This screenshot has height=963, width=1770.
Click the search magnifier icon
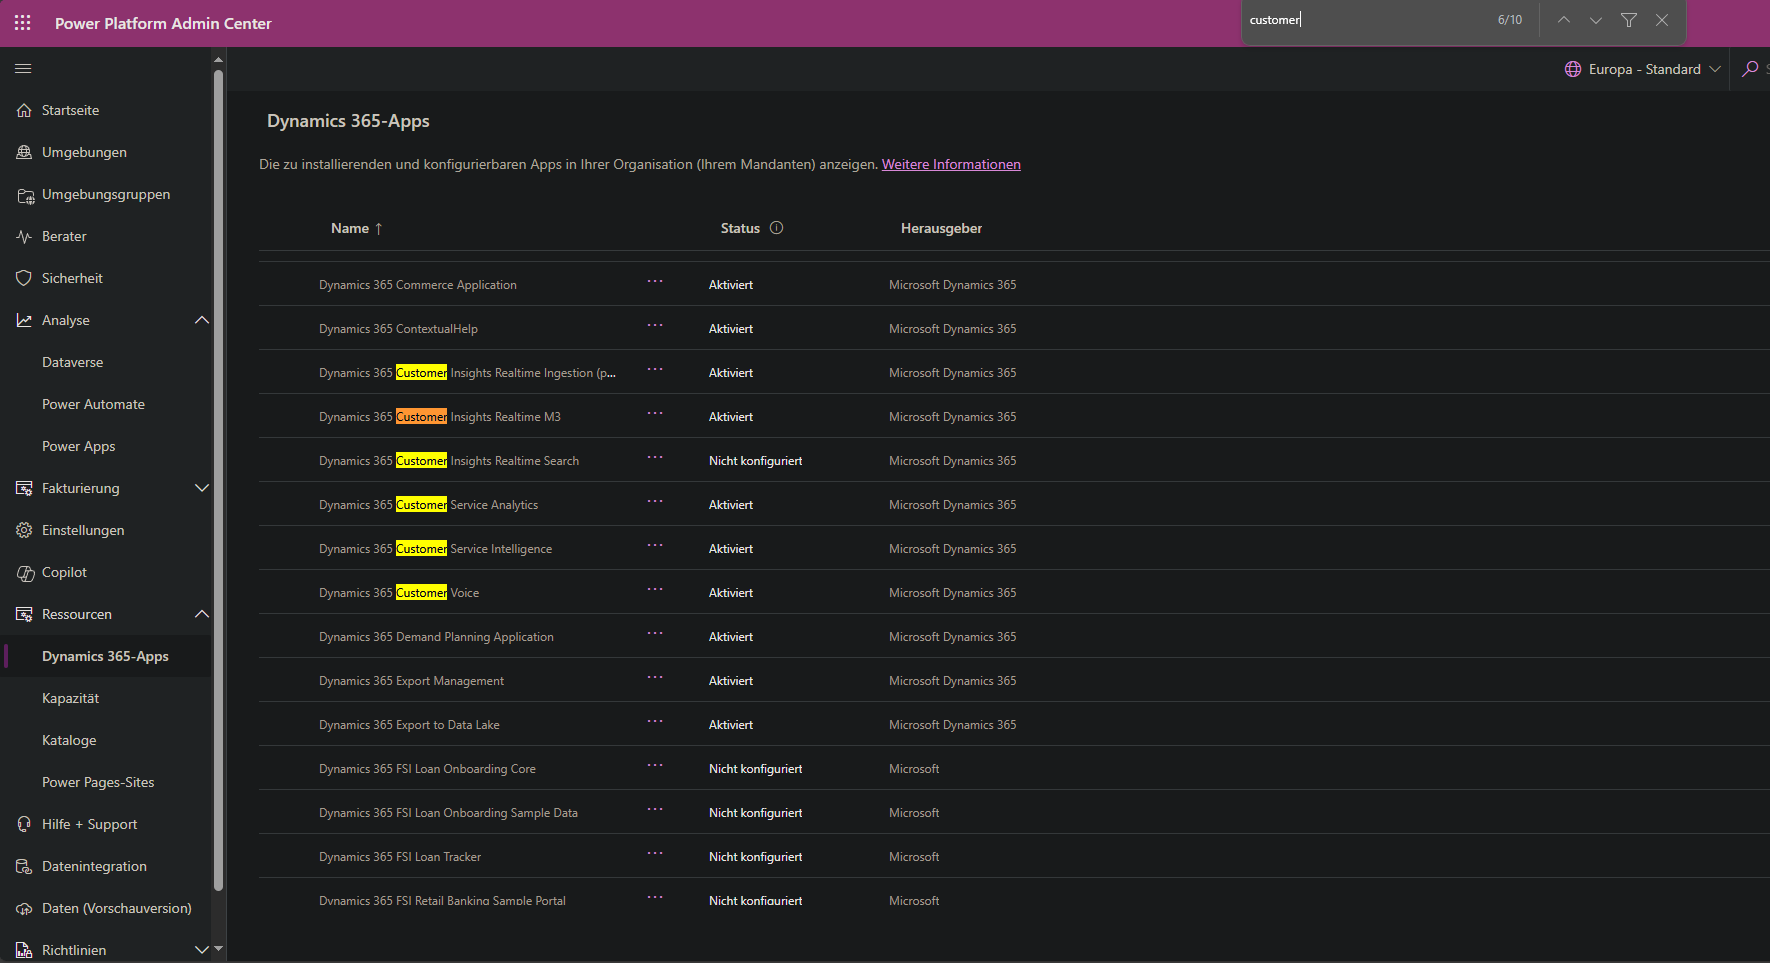tap(1750, 69)
